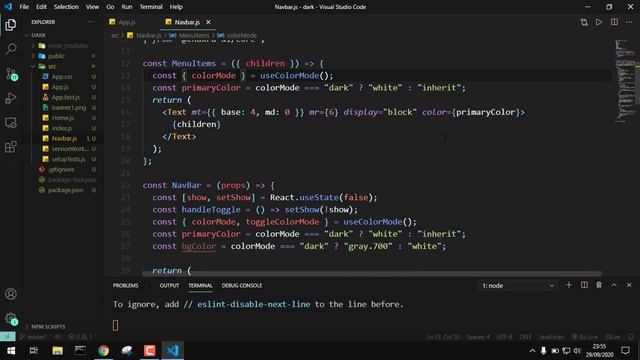
Task: Open the Edit menu
Action: tap(41, 7)
